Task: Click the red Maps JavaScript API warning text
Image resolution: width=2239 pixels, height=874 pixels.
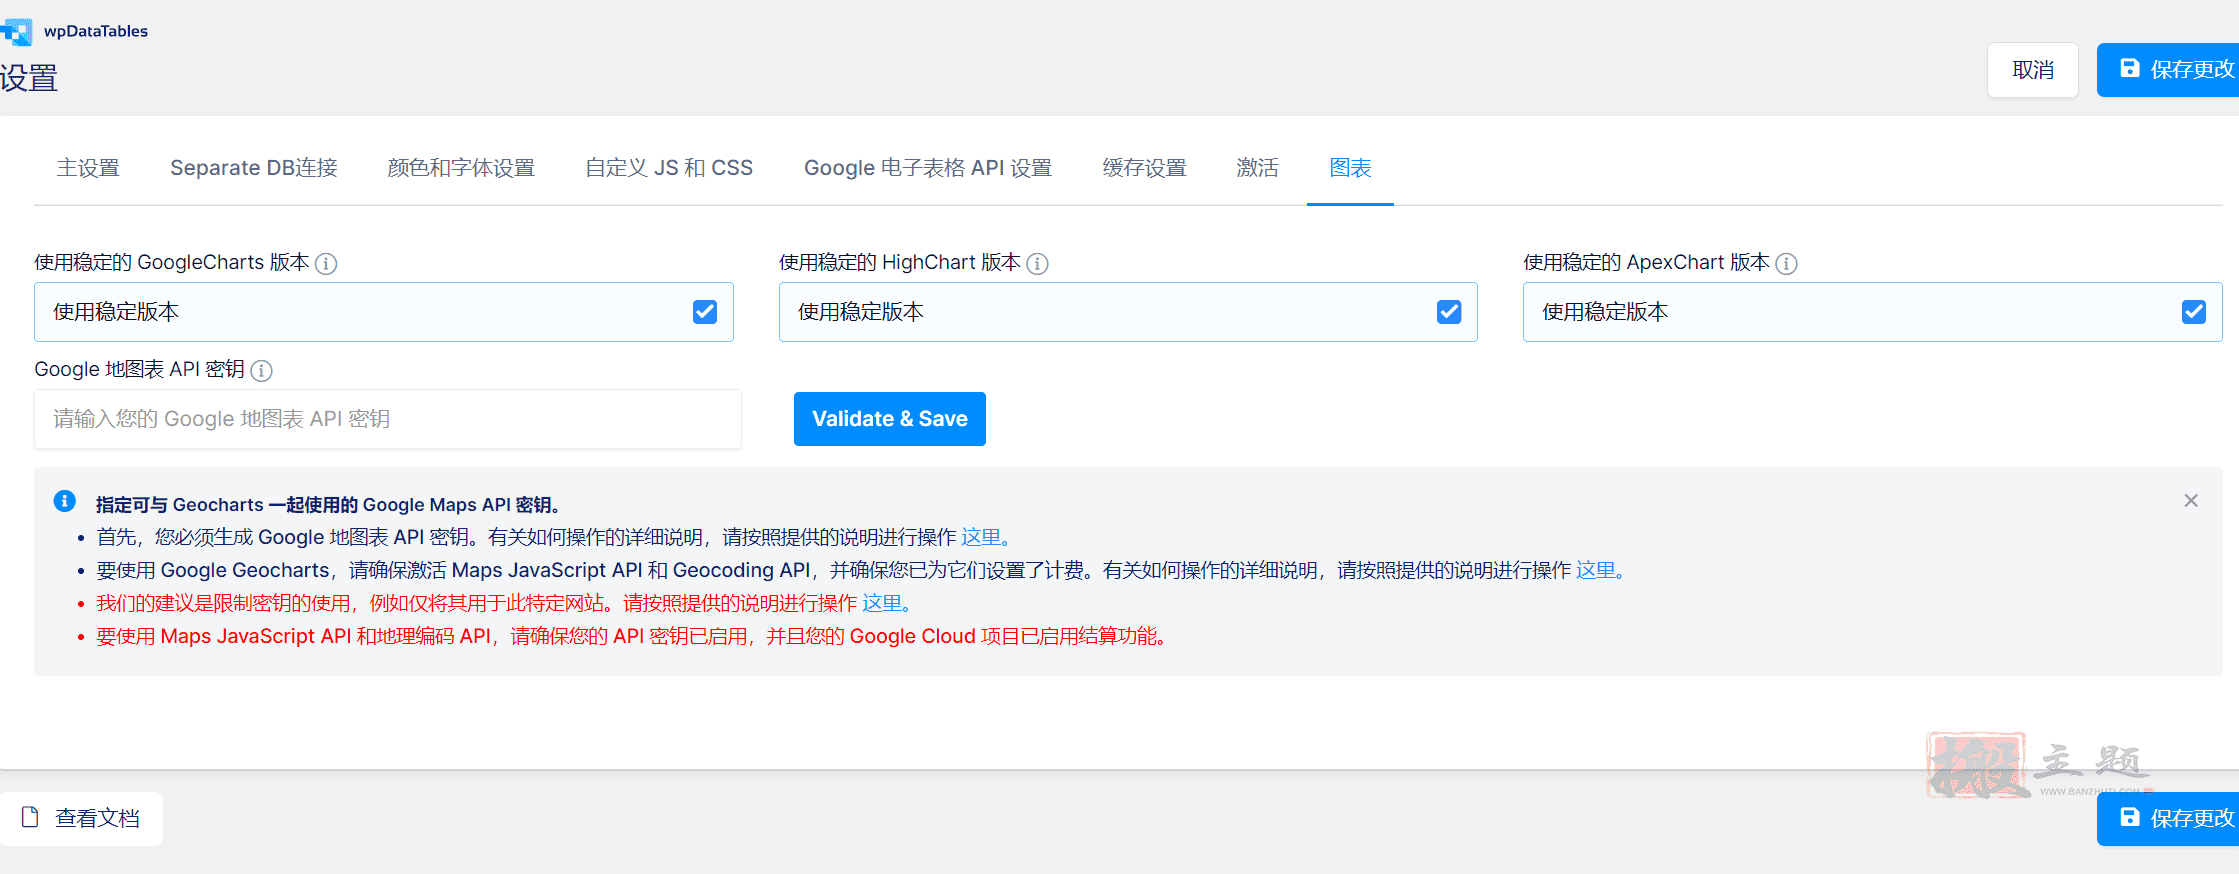Action: click(631, 636)
